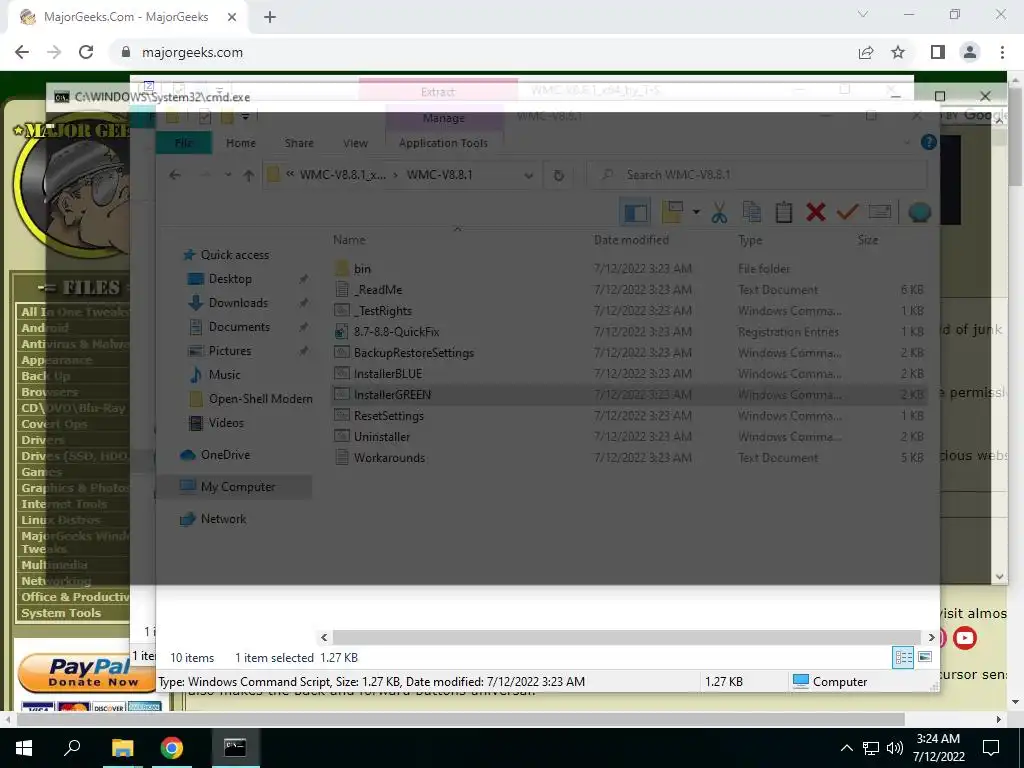This screenshot has height=768, width=1024.
Task: Click the folder options icon in toolbar
Action: pyautogui.click(x=673, y=212)
